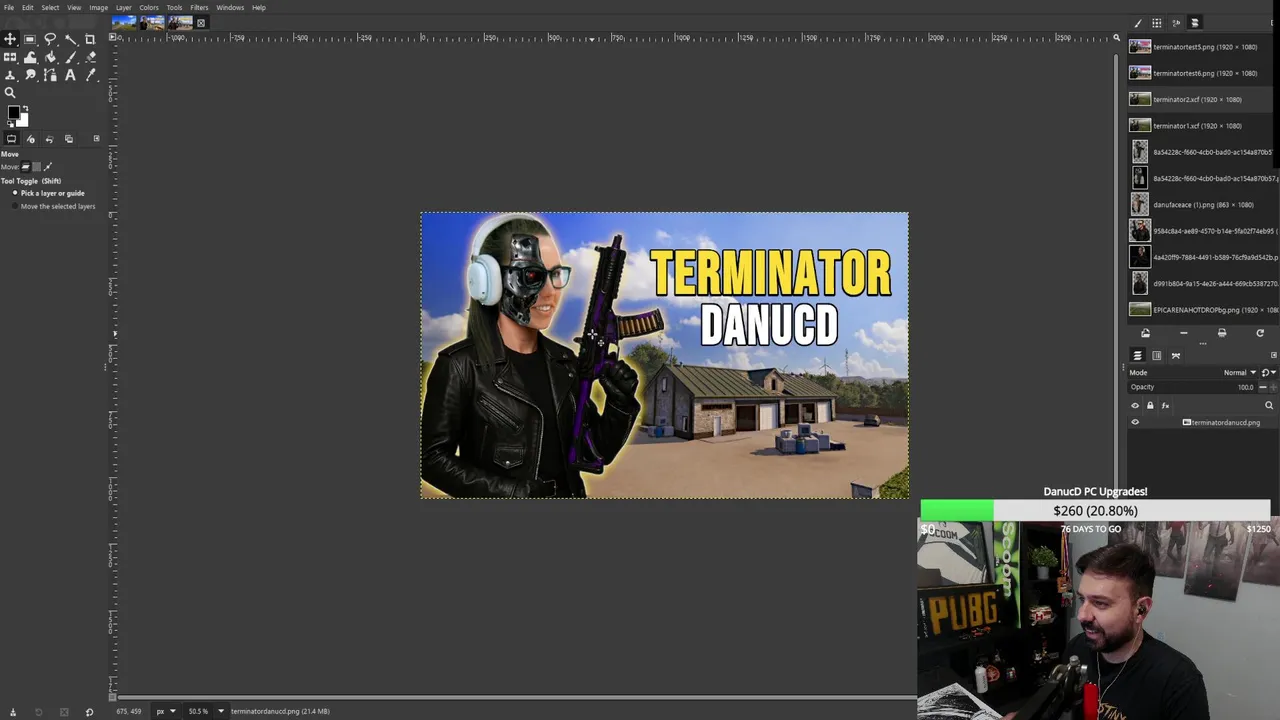Screen dimensions: 1280x720
Task: Select the Paintbrush tool
Action: click(x=70, y=57)
